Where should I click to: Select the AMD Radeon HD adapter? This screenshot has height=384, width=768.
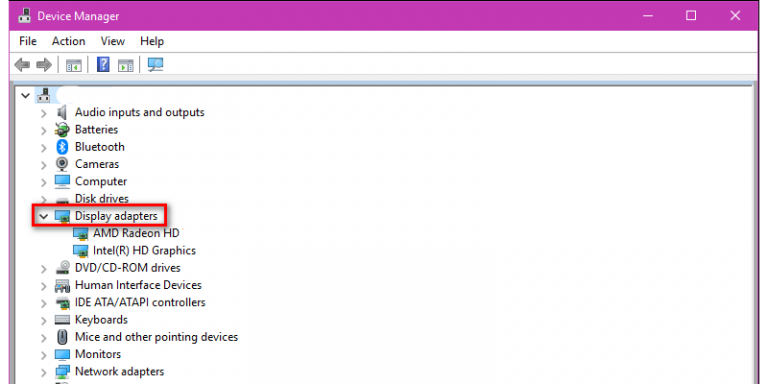[x=136, y=233]
